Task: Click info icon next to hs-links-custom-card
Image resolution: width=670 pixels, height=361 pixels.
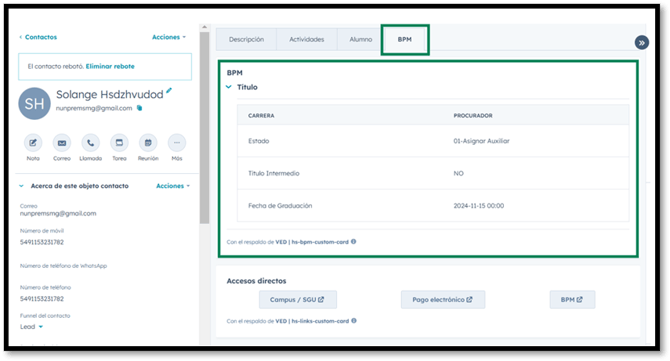Action: [x=354, y=321]
